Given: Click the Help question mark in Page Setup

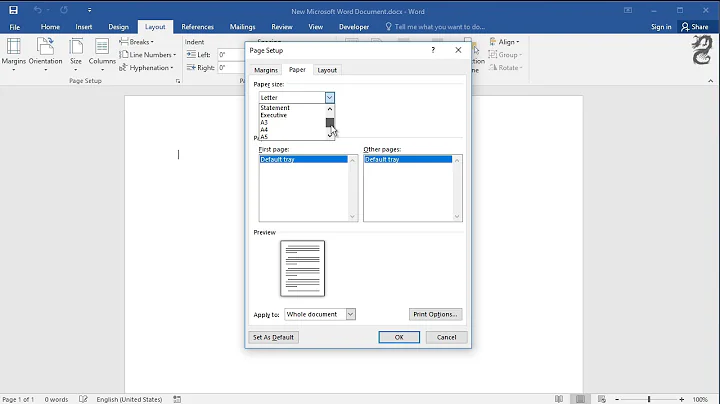Looking at the screenshot, I should (x=433, y=50).
